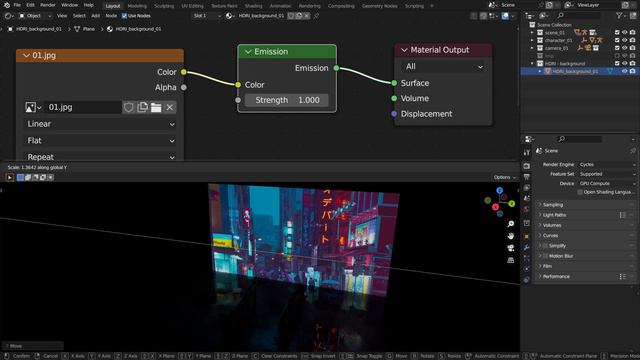Toggle the Motion Blur checkbox
640x360 pixels.
click(x=545, y=256)
